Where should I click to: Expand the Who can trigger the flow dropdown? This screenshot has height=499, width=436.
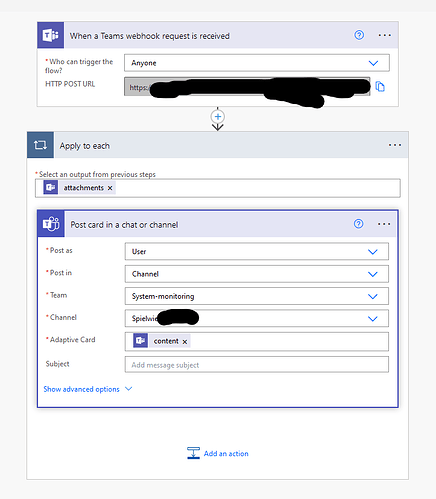(x=257, y=63)
